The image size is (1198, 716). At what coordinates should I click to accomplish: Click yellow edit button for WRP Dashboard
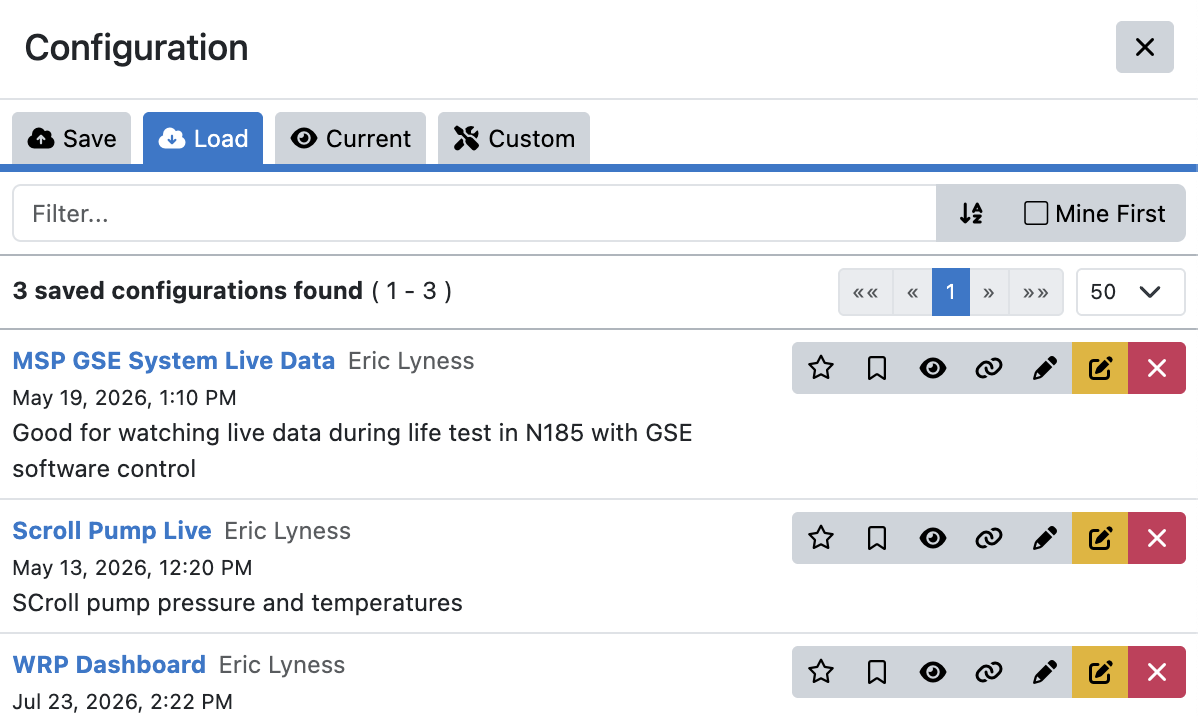coord(1100,672)
